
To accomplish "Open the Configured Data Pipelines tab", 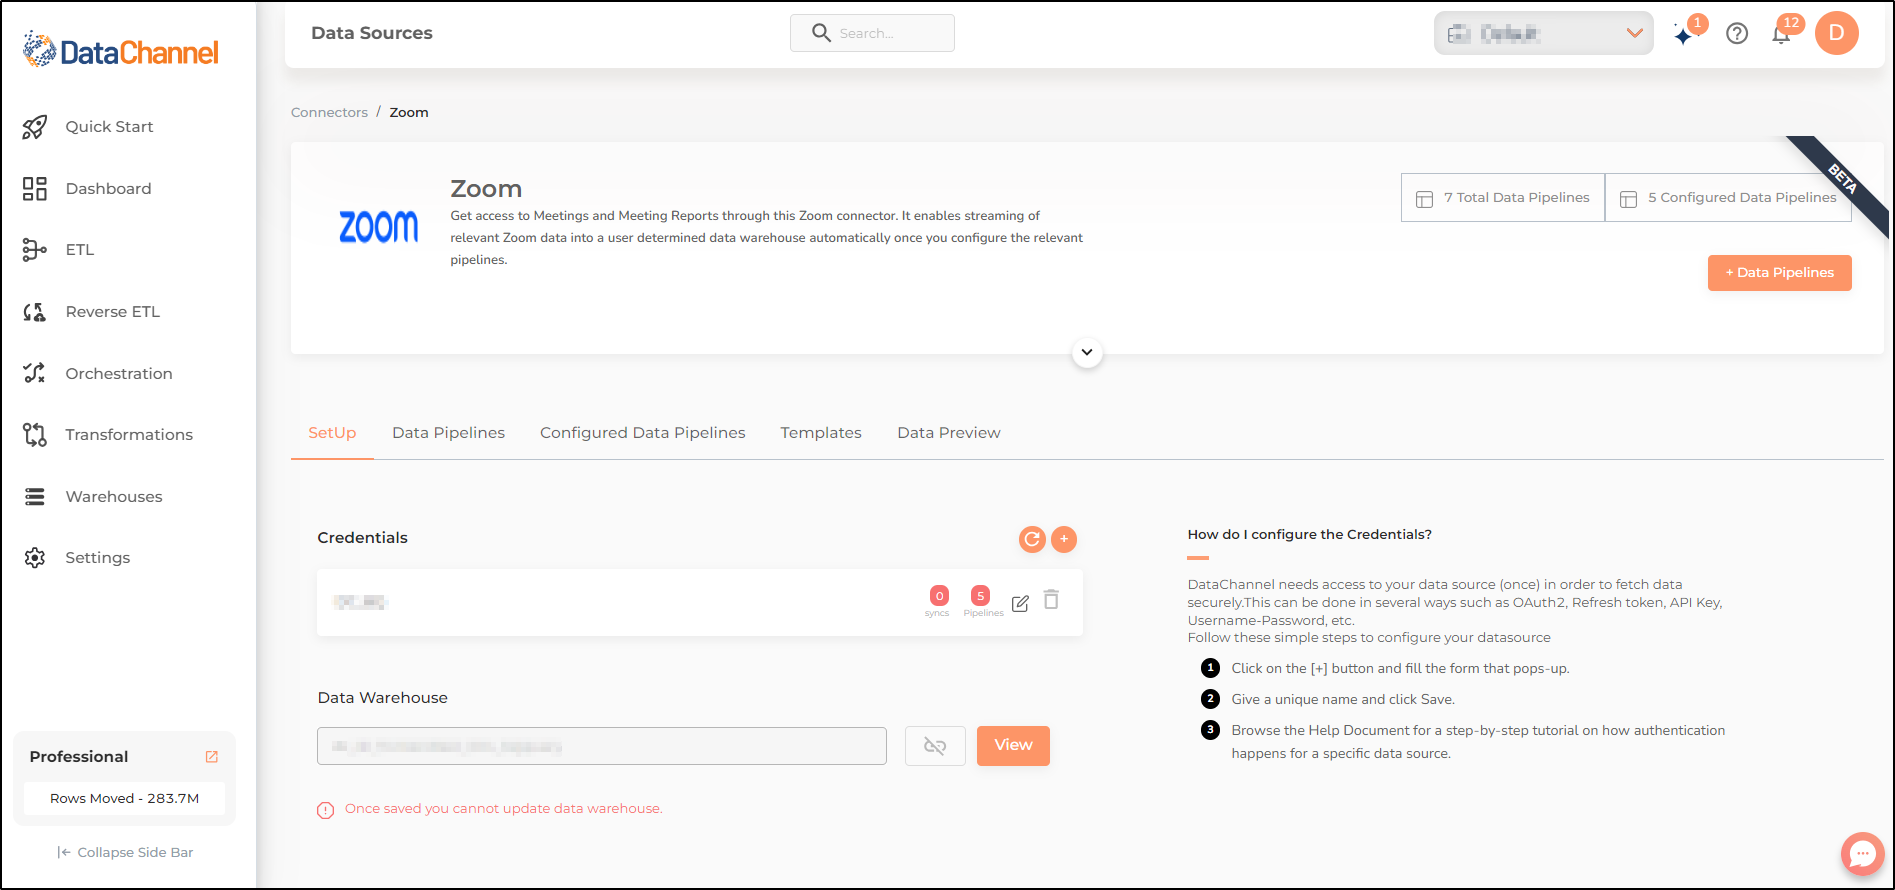I will tap(643, 433).
